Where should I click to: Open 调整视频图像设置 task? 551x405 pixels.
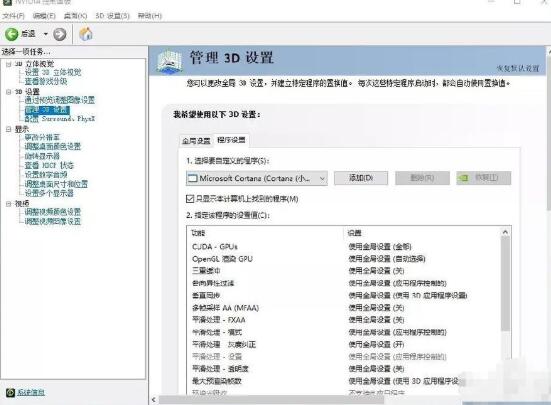[53, 221]
